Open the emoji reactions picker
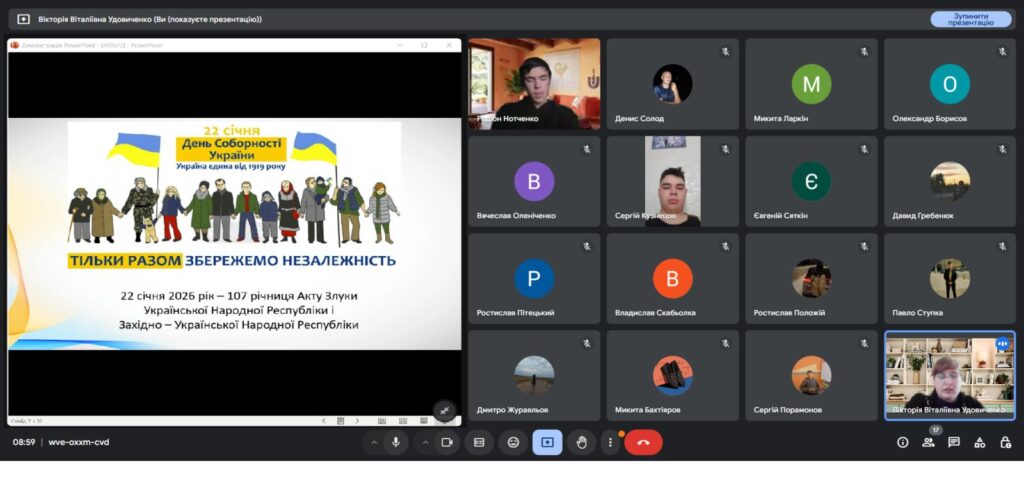This screenshot has width=1024, height=493. click(513, 442)
